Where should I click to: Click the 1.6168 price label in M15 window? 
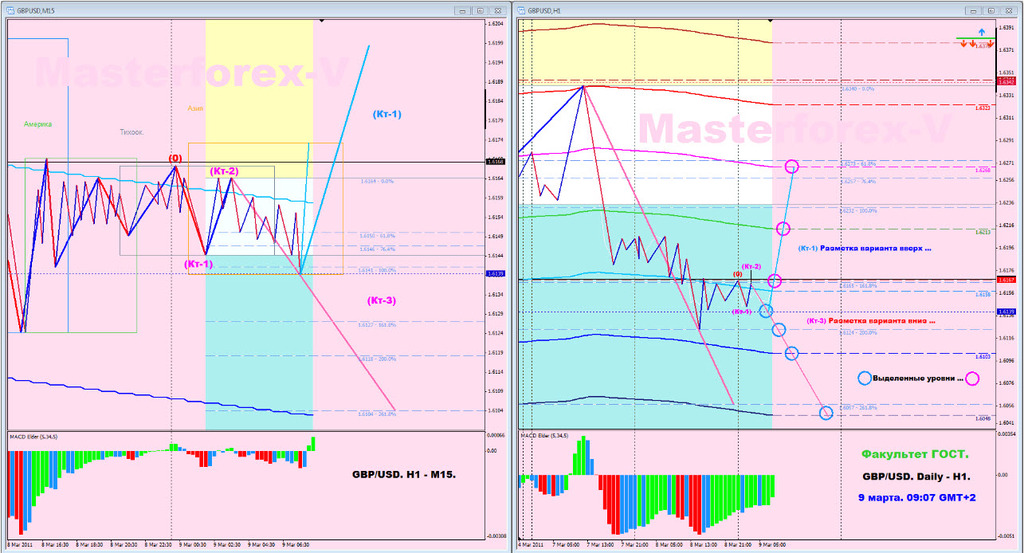tap(495, 161)
